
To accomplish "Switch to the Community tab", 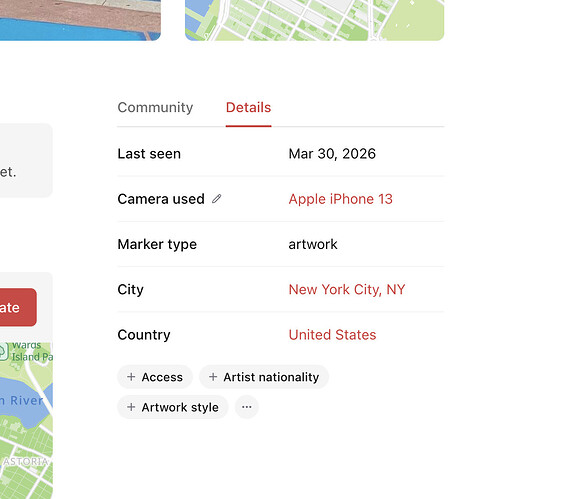I will [155, 108].
